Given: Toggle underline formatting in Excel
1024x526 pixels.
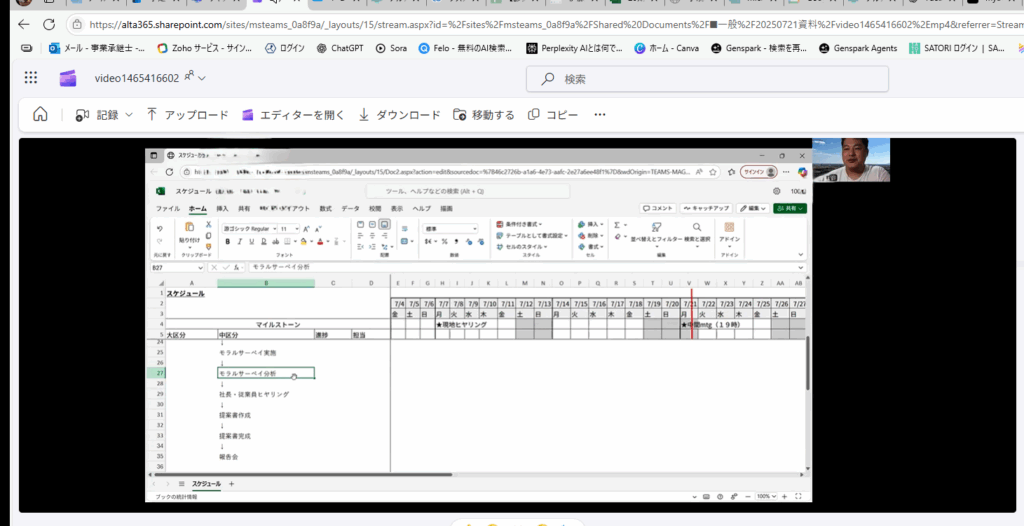Looking at the screenshot, I should pos(251,242).
